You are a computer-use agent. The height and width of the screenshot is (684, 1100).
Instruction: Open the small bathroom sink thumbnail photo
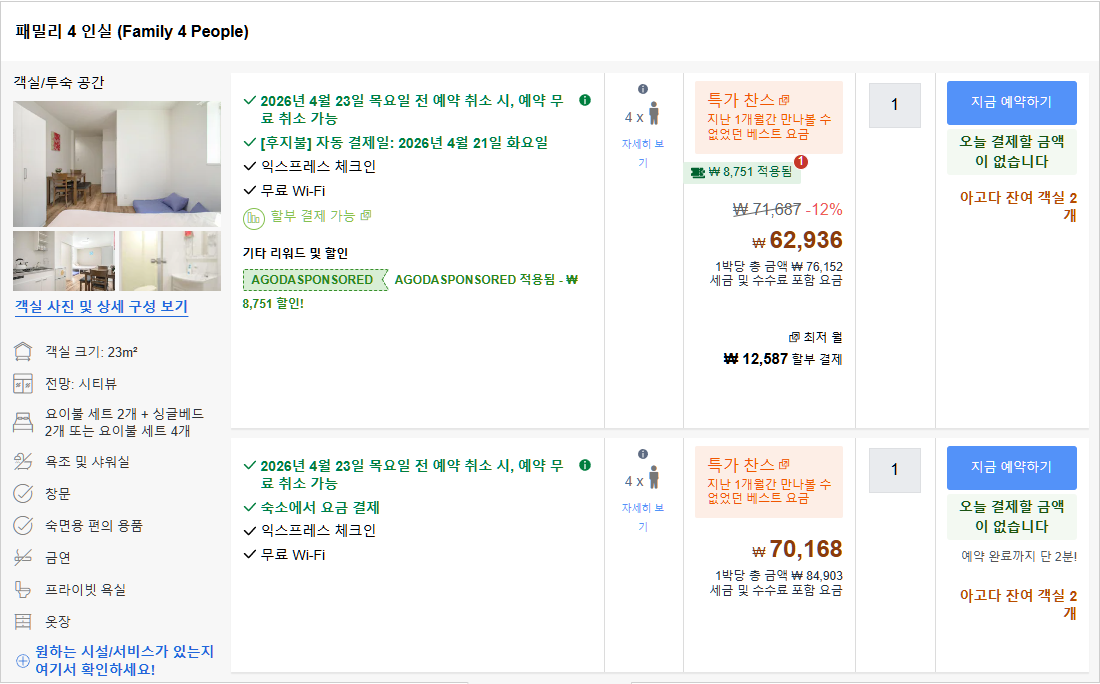point(170,261)
